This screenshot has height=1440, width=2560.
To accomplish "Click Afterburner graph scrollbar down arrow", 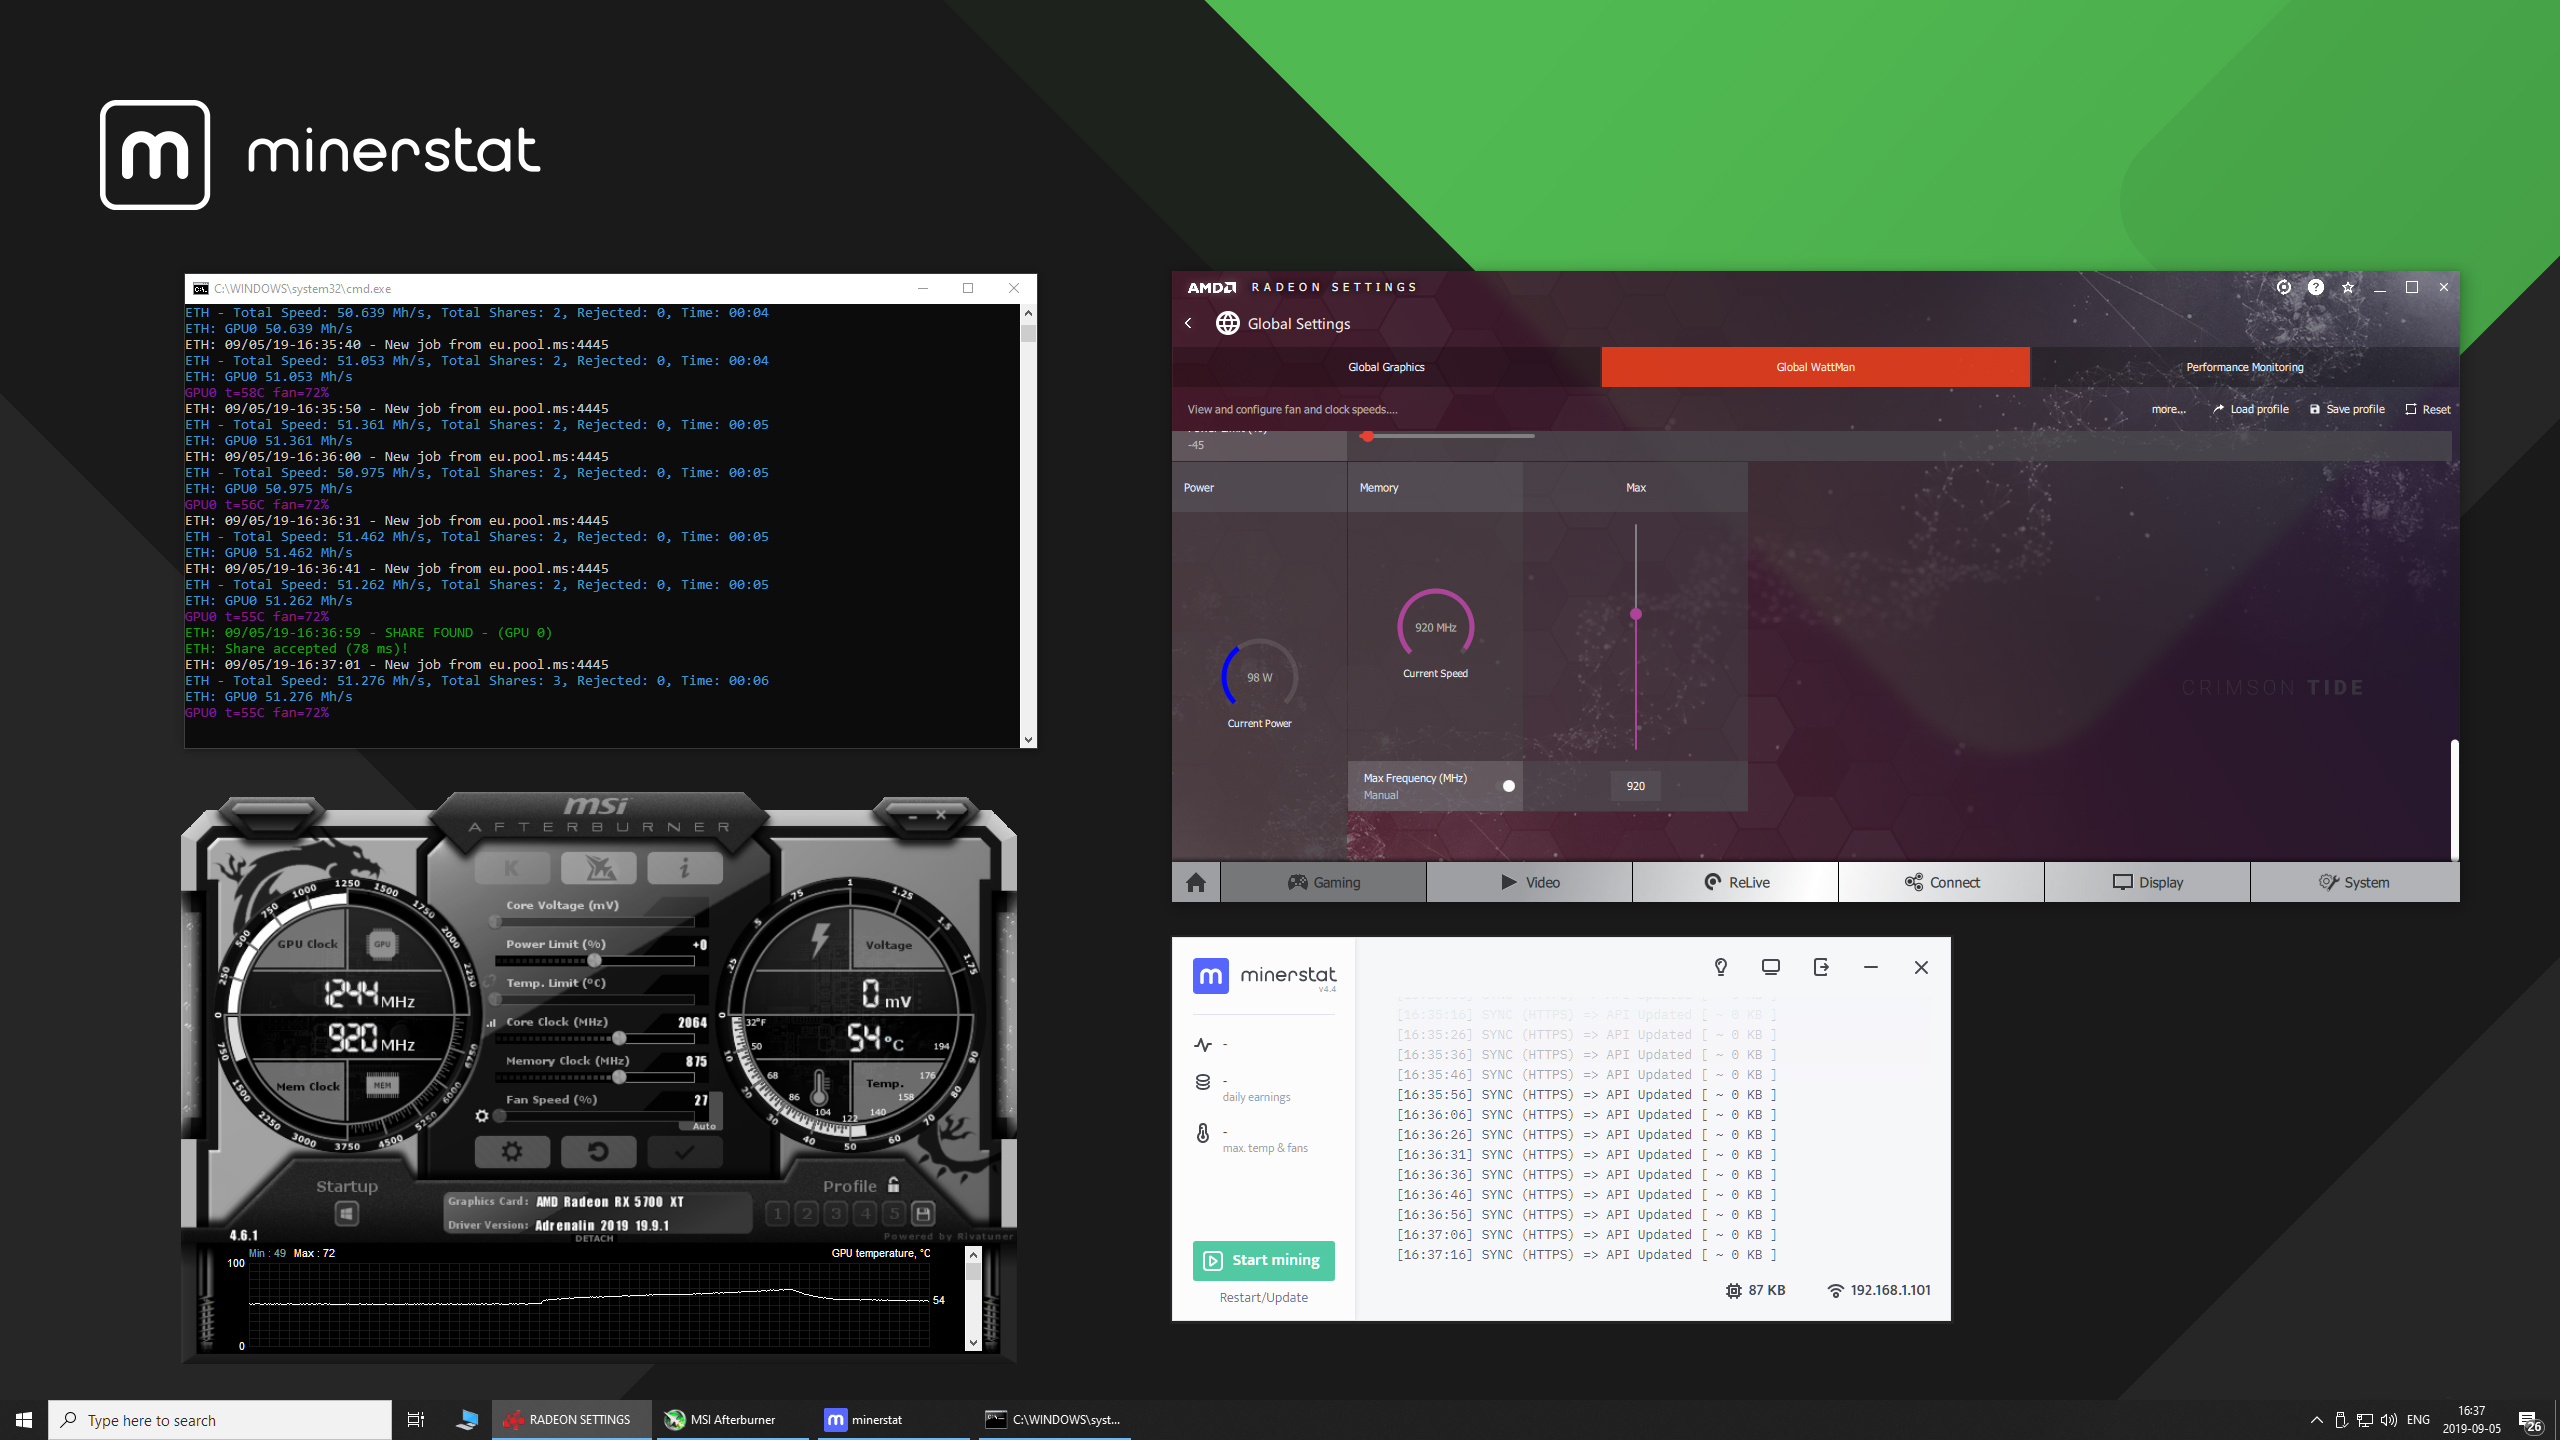I will [x=974, y=1343].
